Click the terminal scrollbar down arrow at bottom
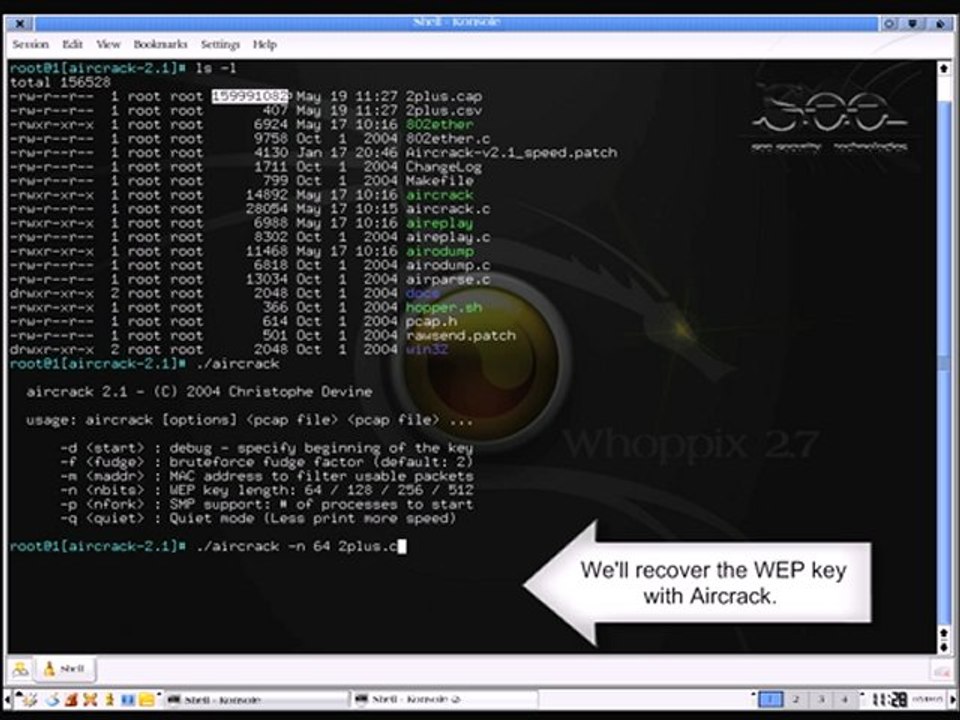Image resolution: width=960 pixels, height=720 pixels. pos(943,647)
